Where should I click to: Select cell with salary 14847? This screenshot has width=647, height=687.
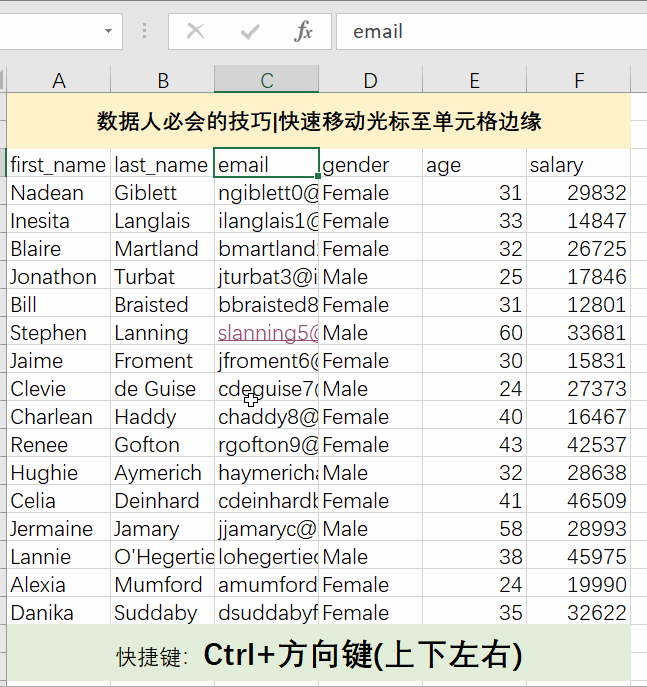(579, 220)
